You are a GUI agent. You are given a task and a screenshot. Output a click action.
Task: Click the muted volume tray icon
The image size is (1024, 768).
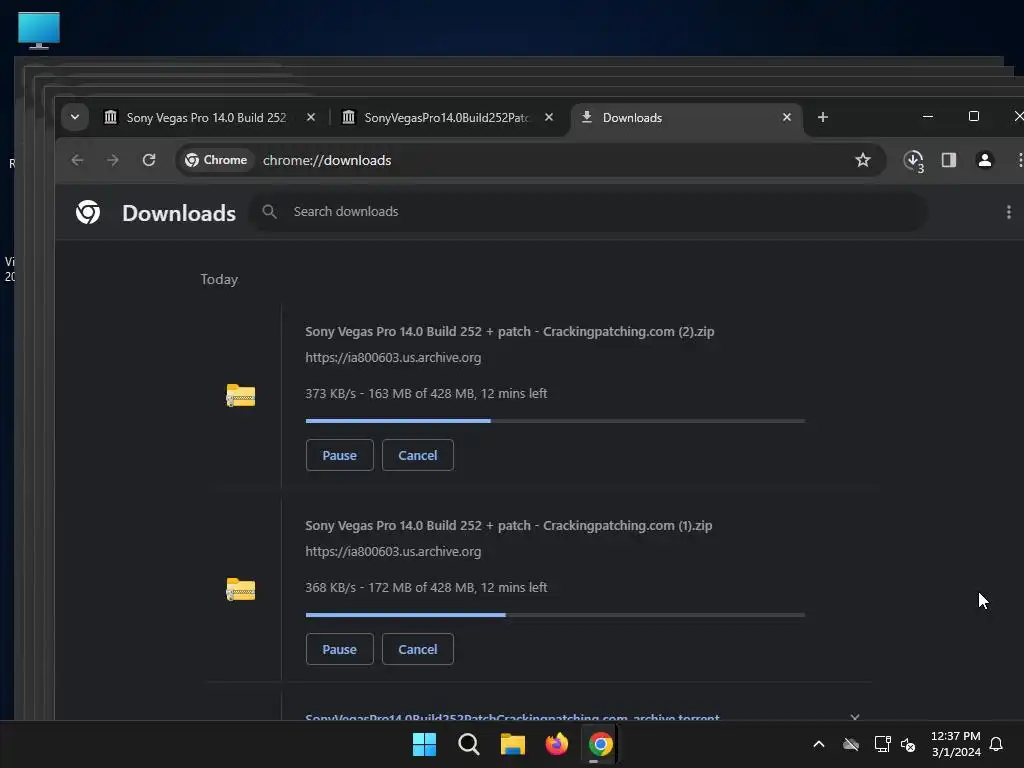click(x=908, y=744)
